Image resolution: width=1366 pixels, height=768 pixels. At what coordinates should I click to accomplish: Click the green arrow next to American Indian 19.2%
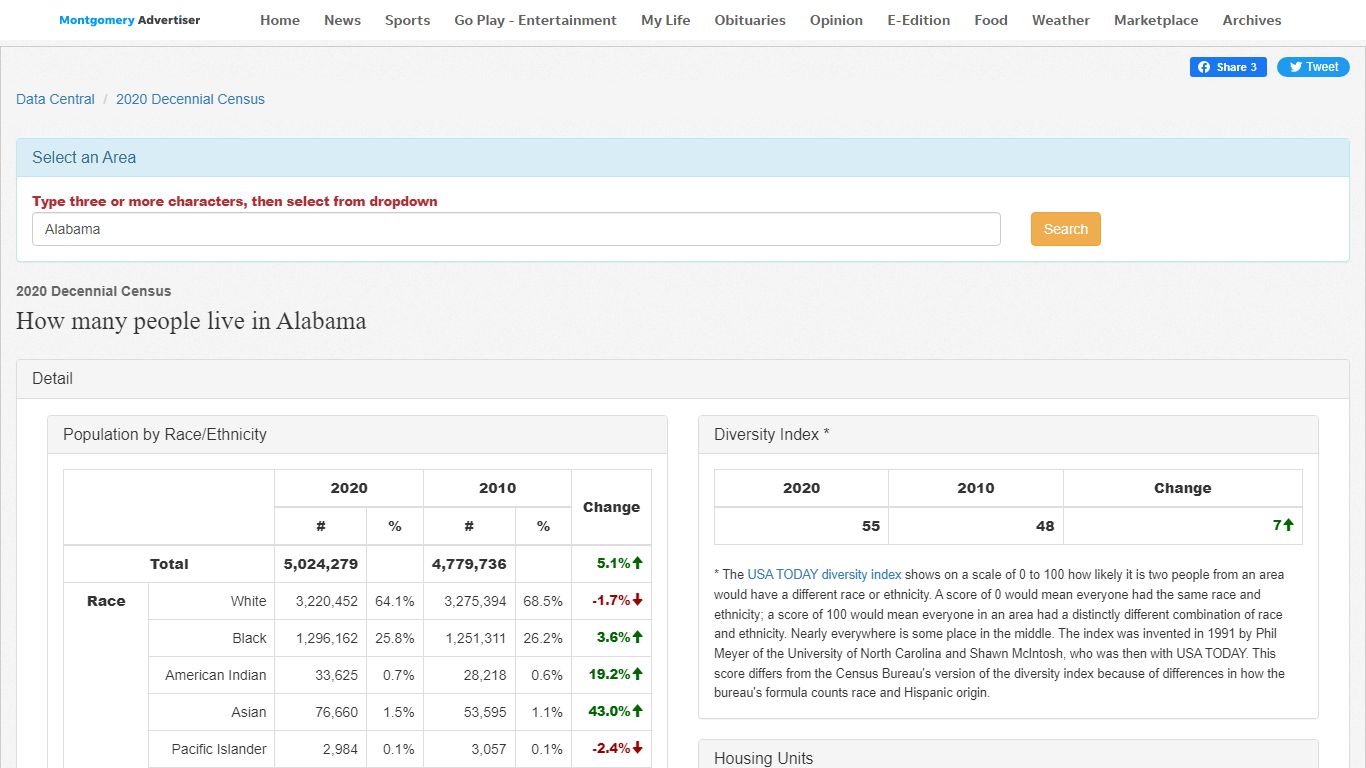638,674
